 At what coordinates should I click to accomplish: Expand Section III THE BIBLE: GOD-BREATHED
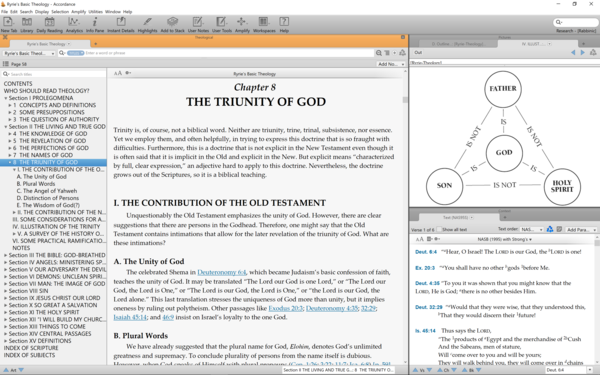click(x=6, y=255)
